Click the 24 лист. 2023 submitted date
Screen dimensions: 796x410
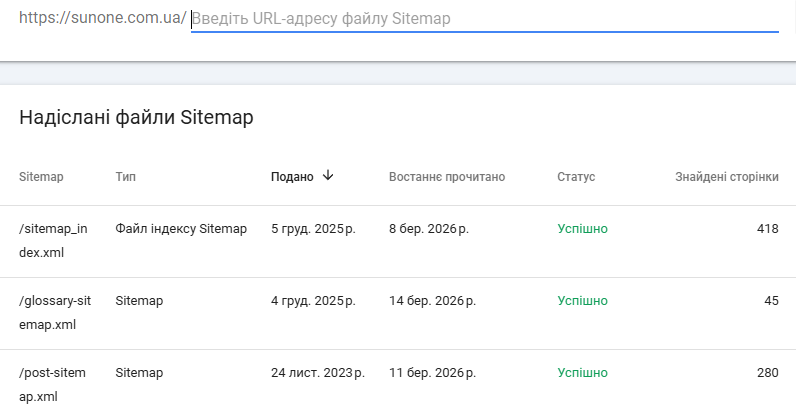[317, 373]
